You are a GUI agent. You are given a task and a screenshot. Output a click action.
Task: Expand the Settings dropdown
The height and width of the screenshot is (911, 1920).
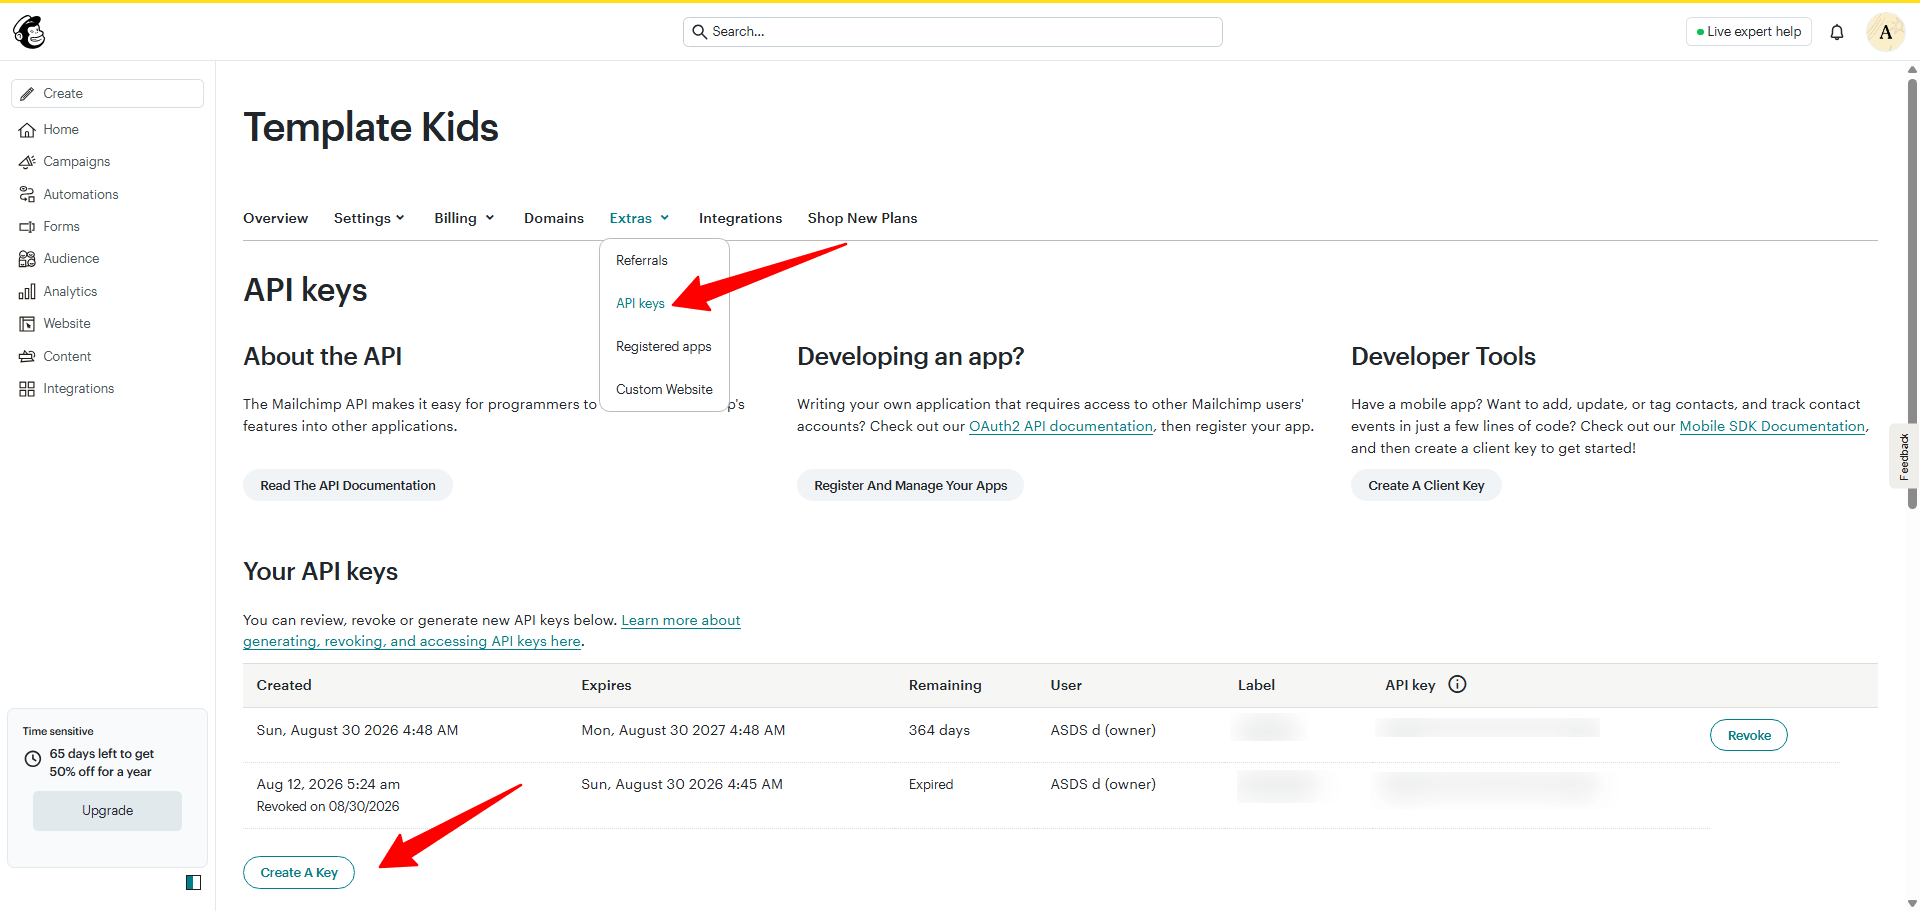tap(369, 218)
